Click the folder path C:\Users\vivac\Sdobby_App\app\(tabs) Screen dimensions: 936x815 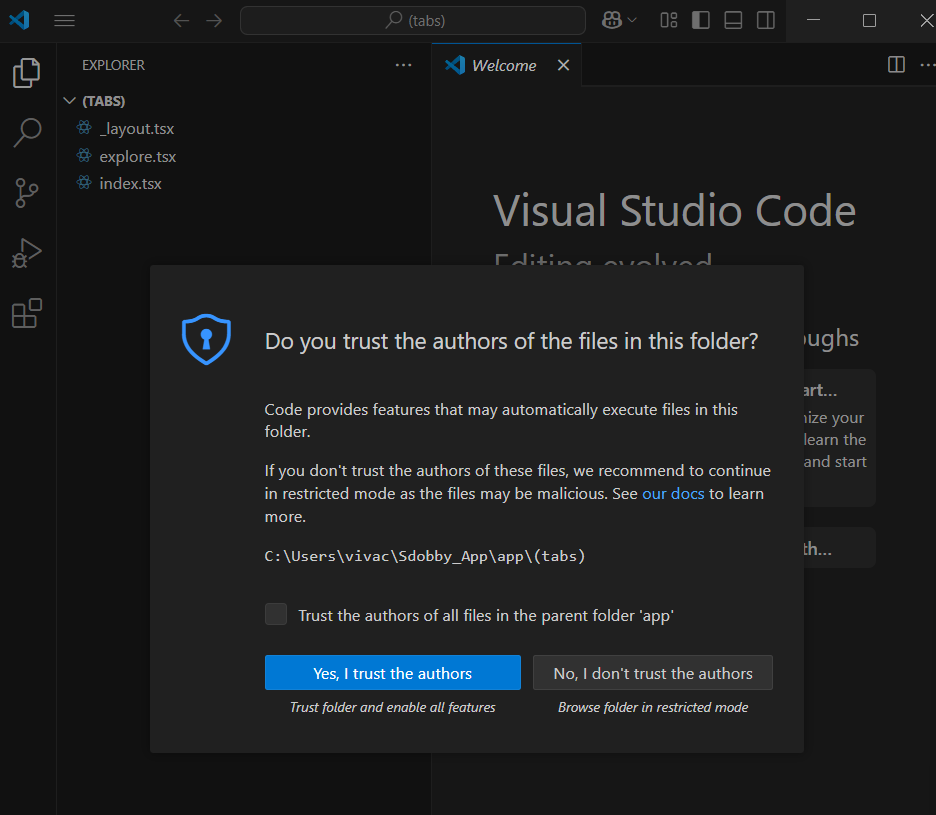424,556
